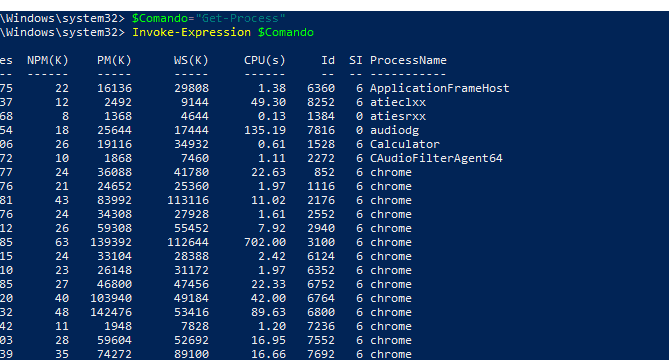Click the NPM value 48
Image resolution: width=669 pixels, height=360 pixels.
click(x=62, y=312)
